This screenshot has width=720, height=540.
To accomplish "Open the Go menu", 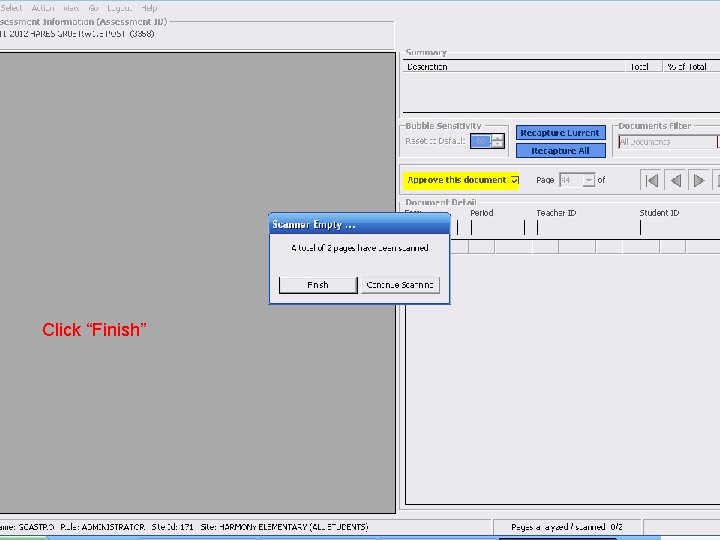I will tap(94, 8).
